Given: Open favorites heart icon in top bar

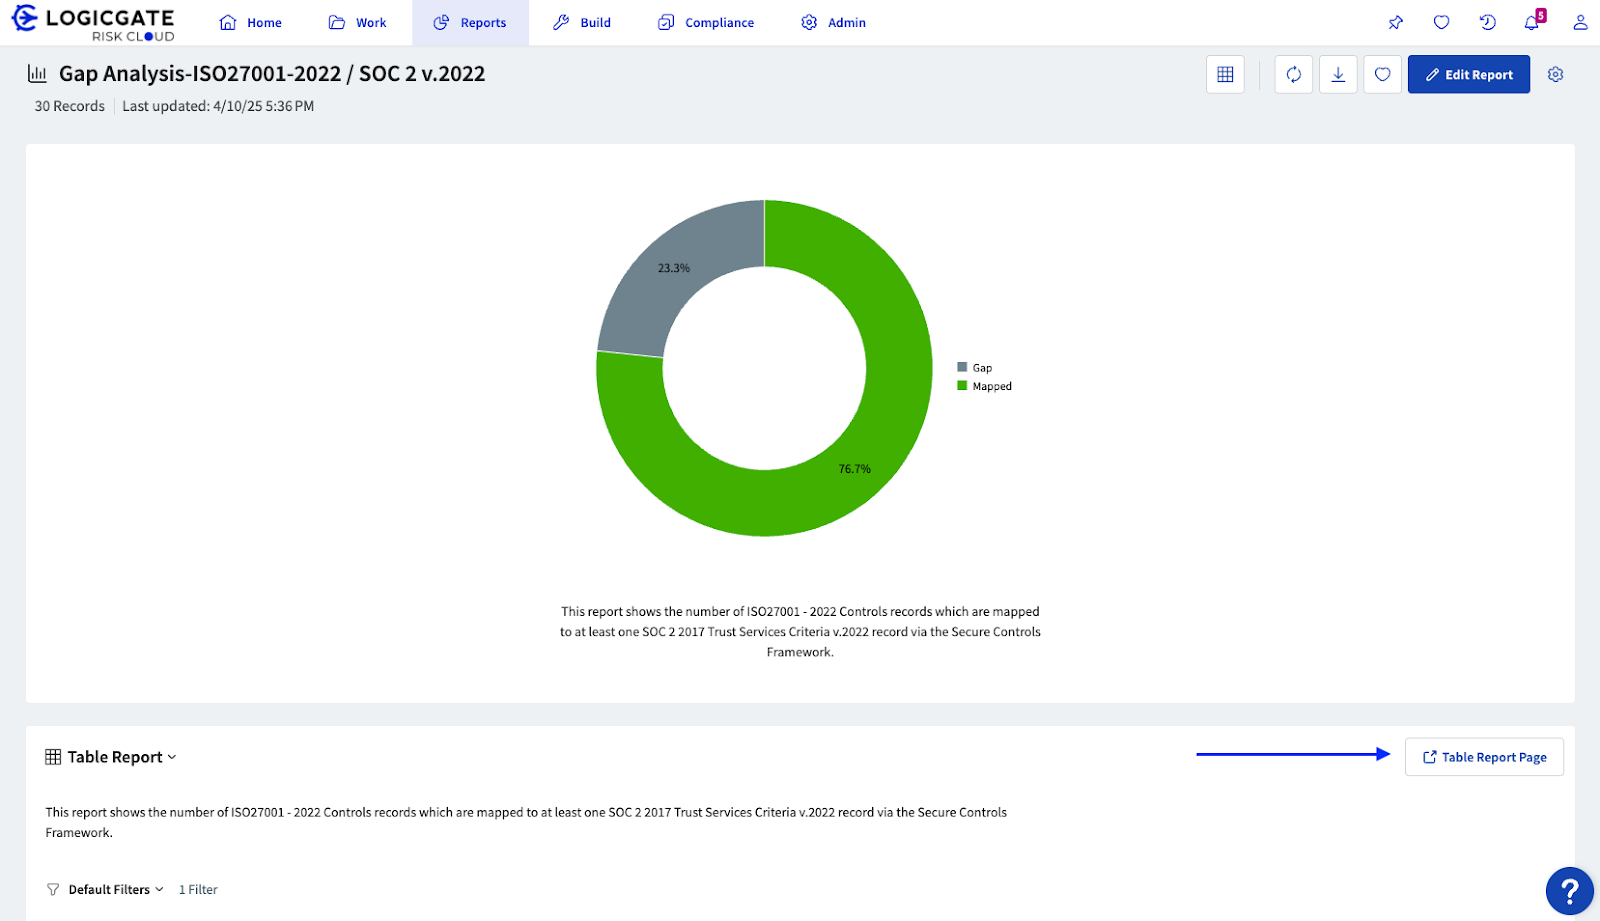Looking at the screenshot, I should coord(1441,22).
